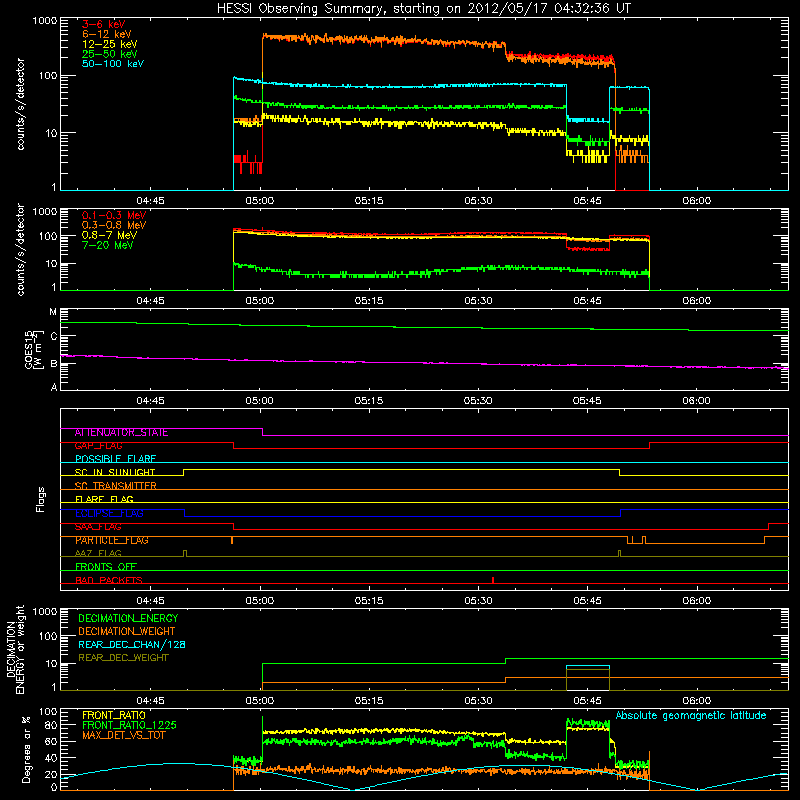
Task: Click the 0.3-0.8 MeV legend label
Action: (114, 225)
